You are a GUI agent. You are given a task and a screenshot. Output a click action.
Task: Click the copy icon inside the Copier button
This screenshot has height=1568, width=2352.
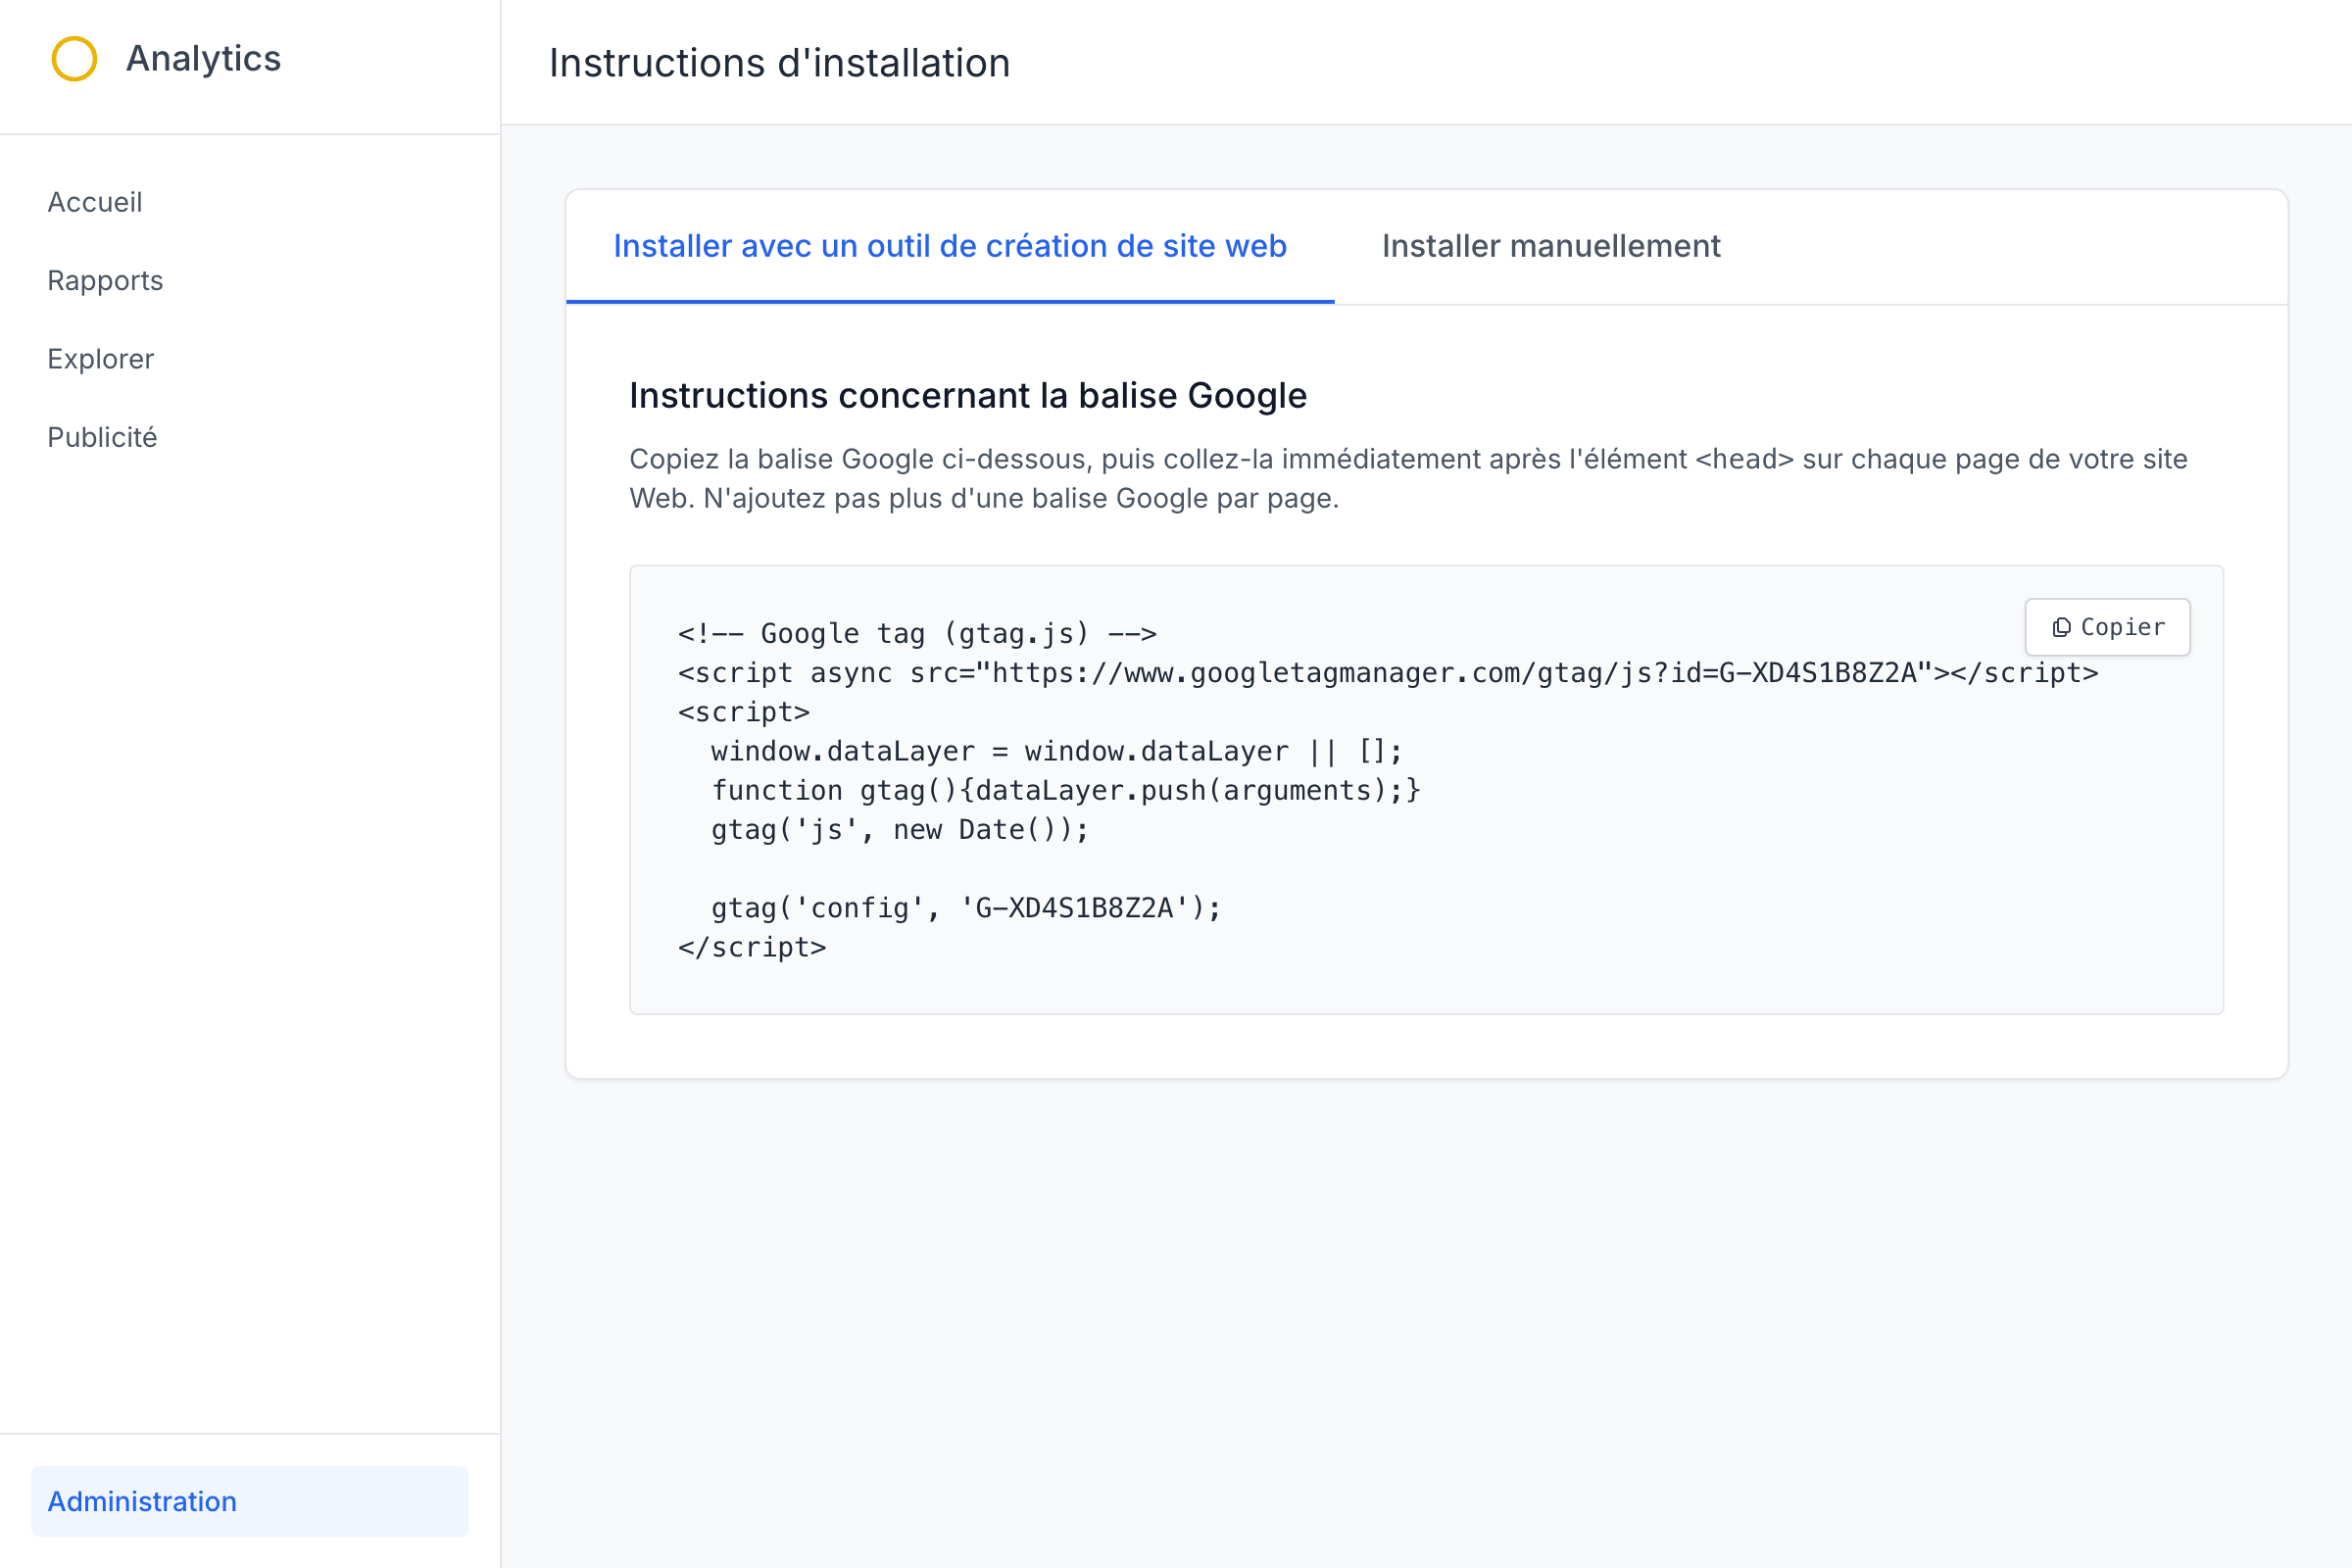[x=2062, y=627]
